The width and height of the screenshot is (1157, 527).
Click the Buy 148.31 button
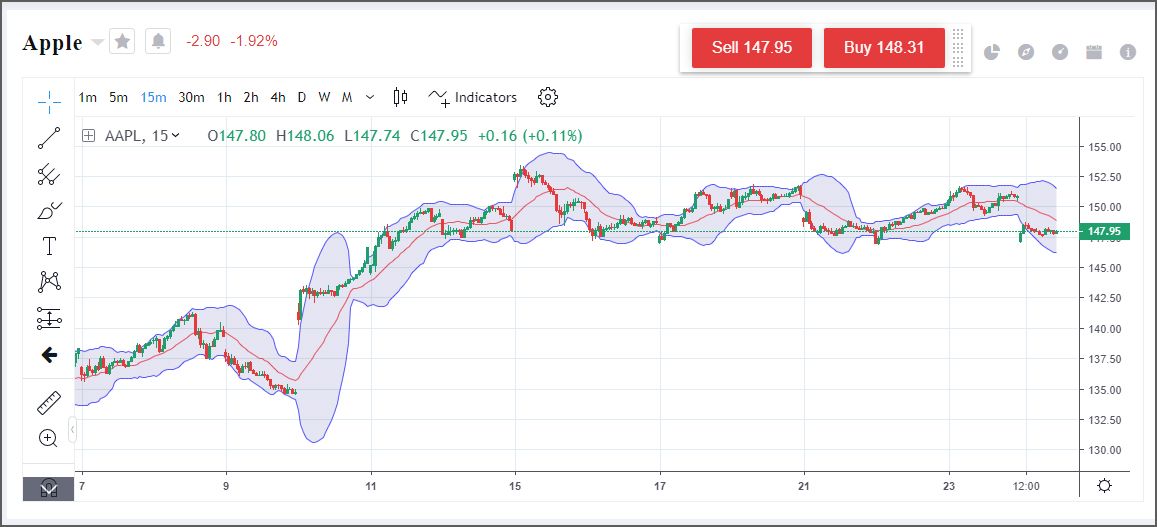point(884,48)
